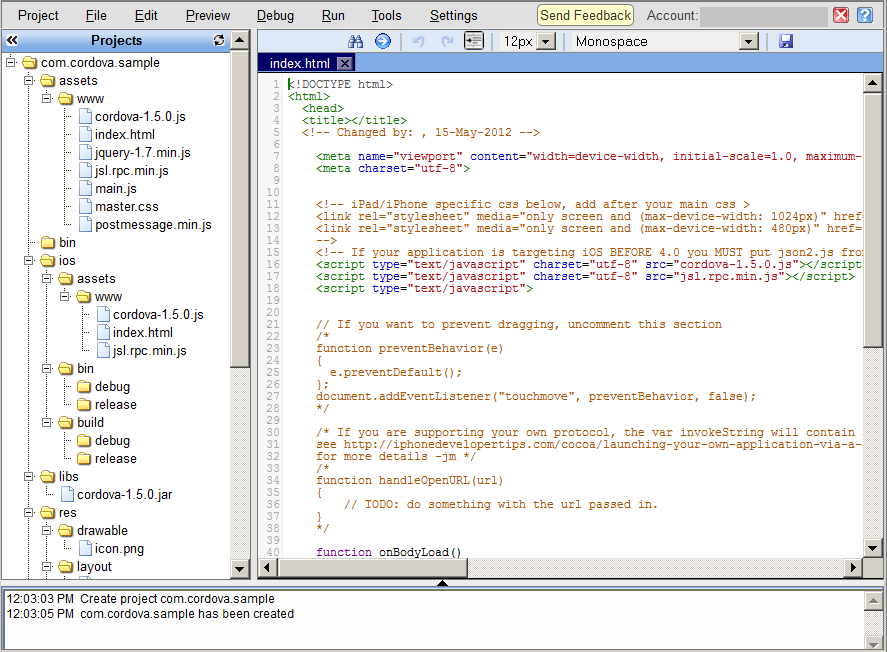Open the Tools menu
This screenshot has width=887, height=652.
click(386, 15)
